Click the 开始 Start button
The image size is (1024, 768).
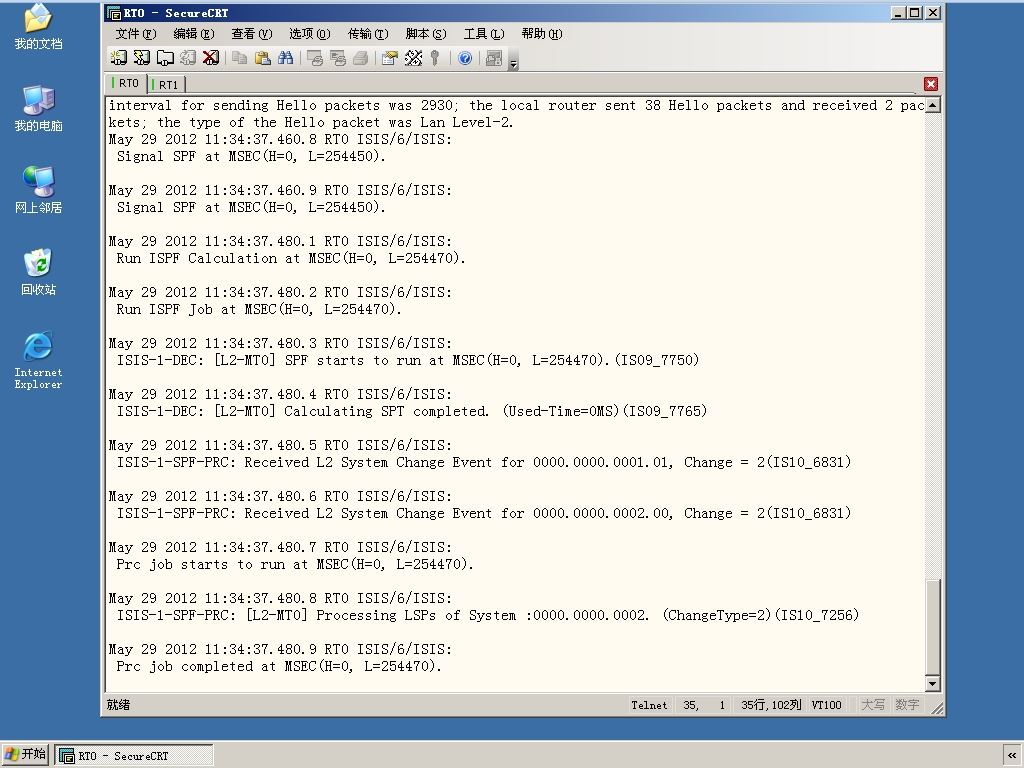[x=25, y=754]
